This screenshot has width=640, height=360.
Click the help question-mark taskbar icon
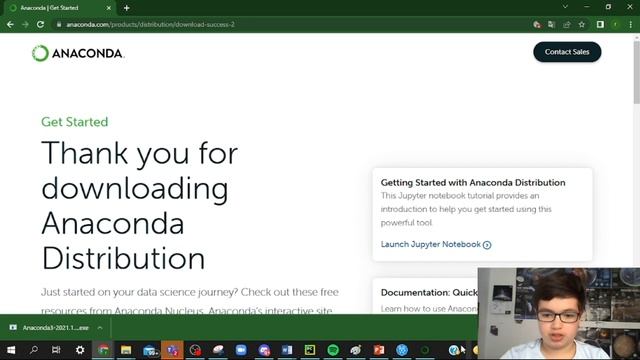(x=453, y=350)
